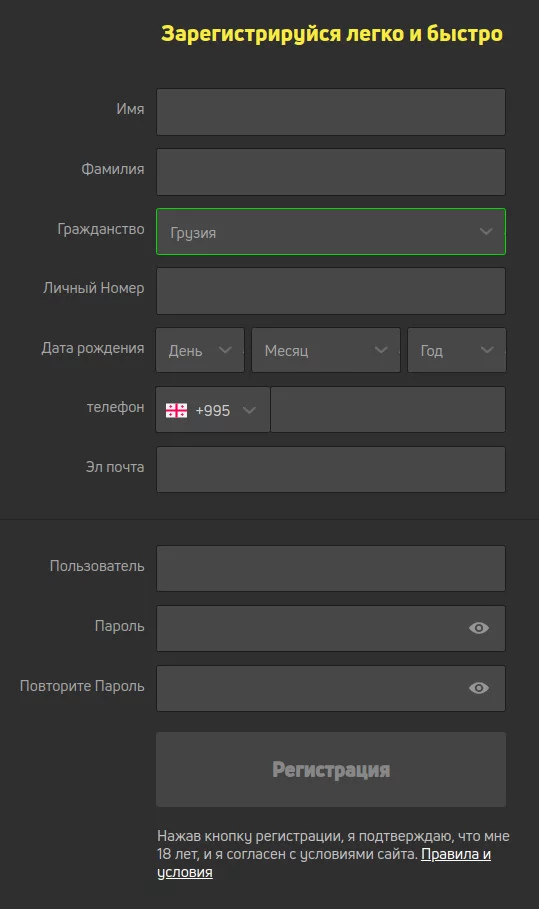Click the chevron arrow in Гражданство field
The height and width of the screenshot is (909, 539).
pyautogui.click(x=486, y=231)
